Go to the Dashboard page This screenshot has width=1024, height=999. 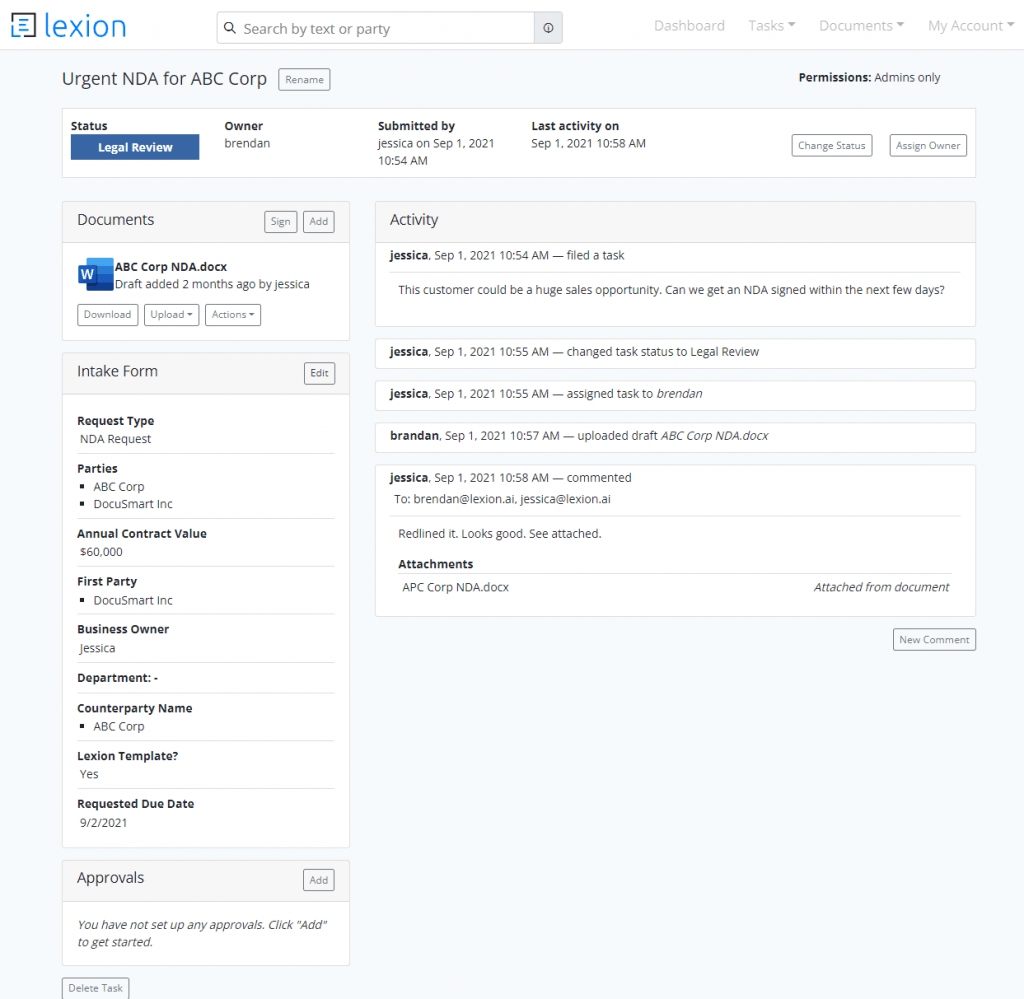coord(689,26)
